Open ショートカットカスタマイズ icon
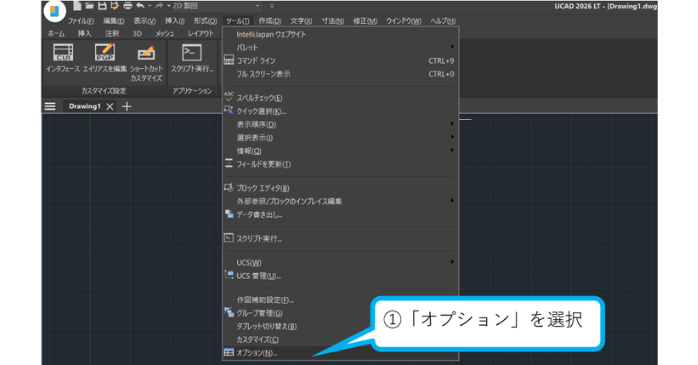698x365 pixels. coord(146,62)
